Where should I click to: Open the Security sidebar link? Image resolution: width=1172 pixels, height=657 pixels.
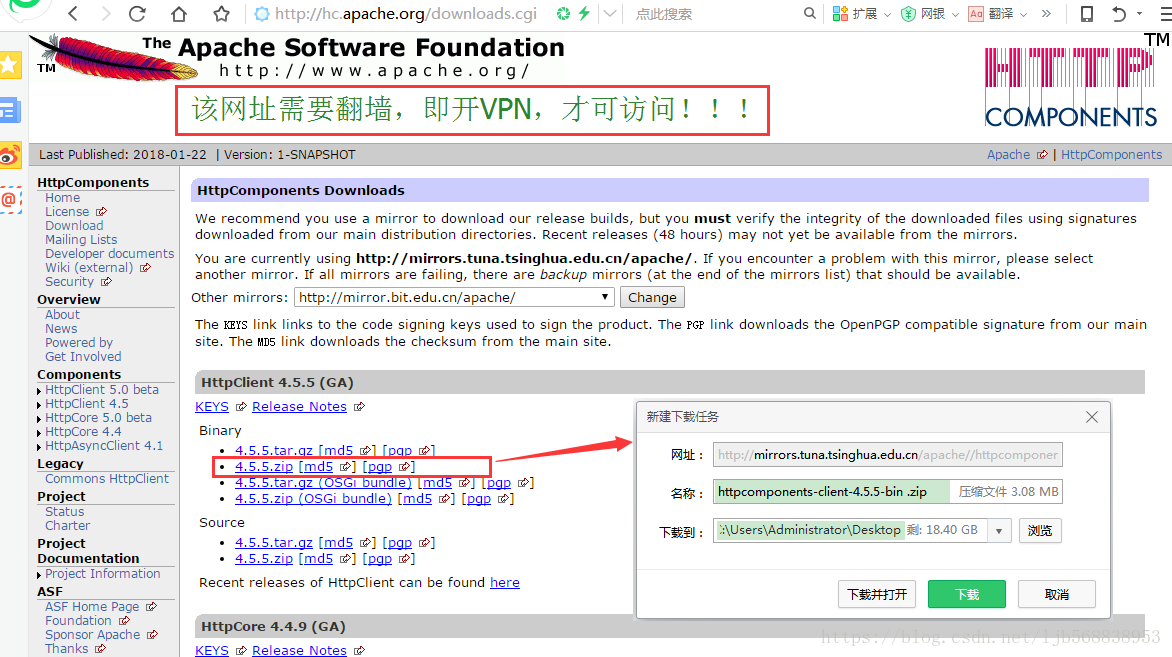[70, 282]
